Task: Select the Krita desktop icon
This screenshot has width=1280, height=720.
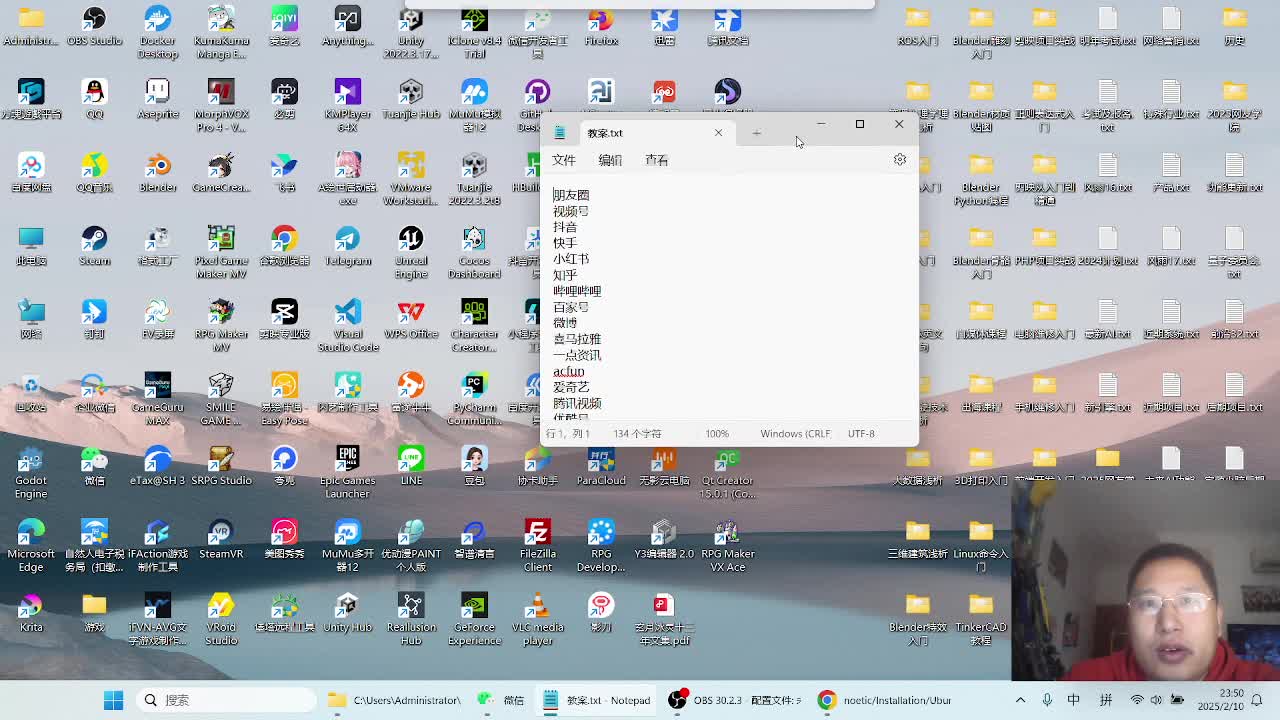Action: coord(31,612)
